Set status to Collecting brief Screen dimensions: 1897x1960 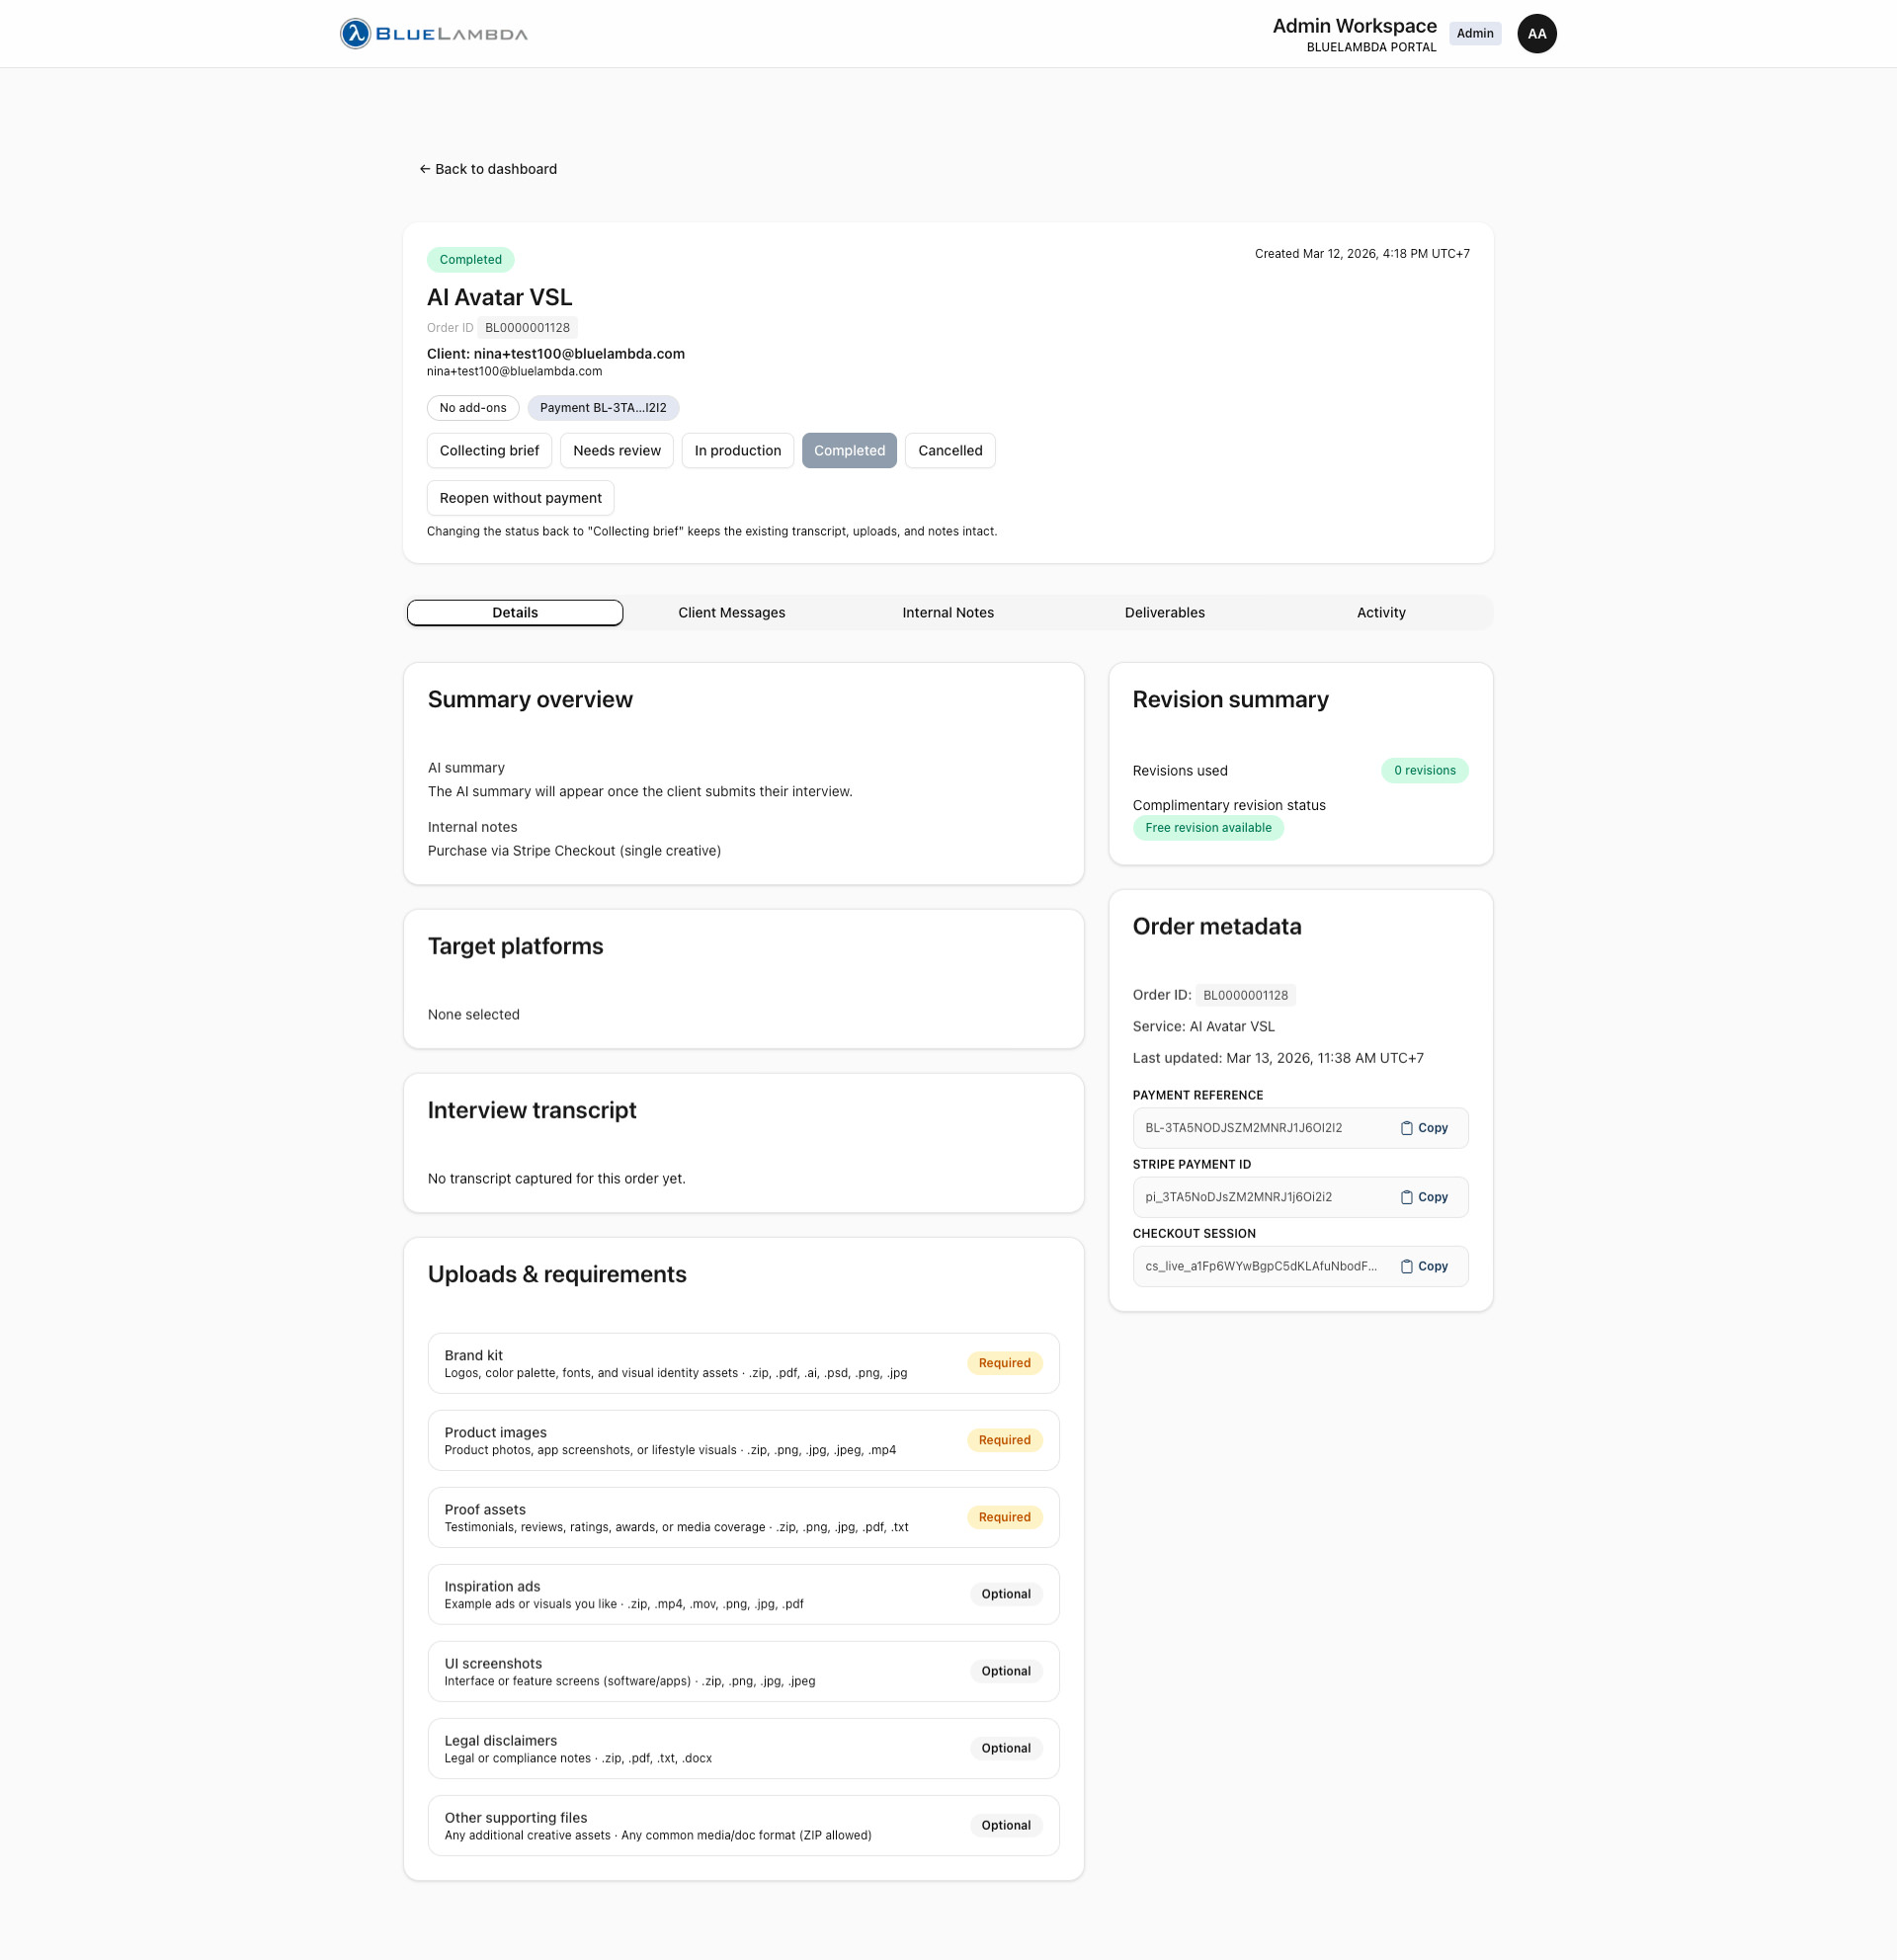coord(489,450)
